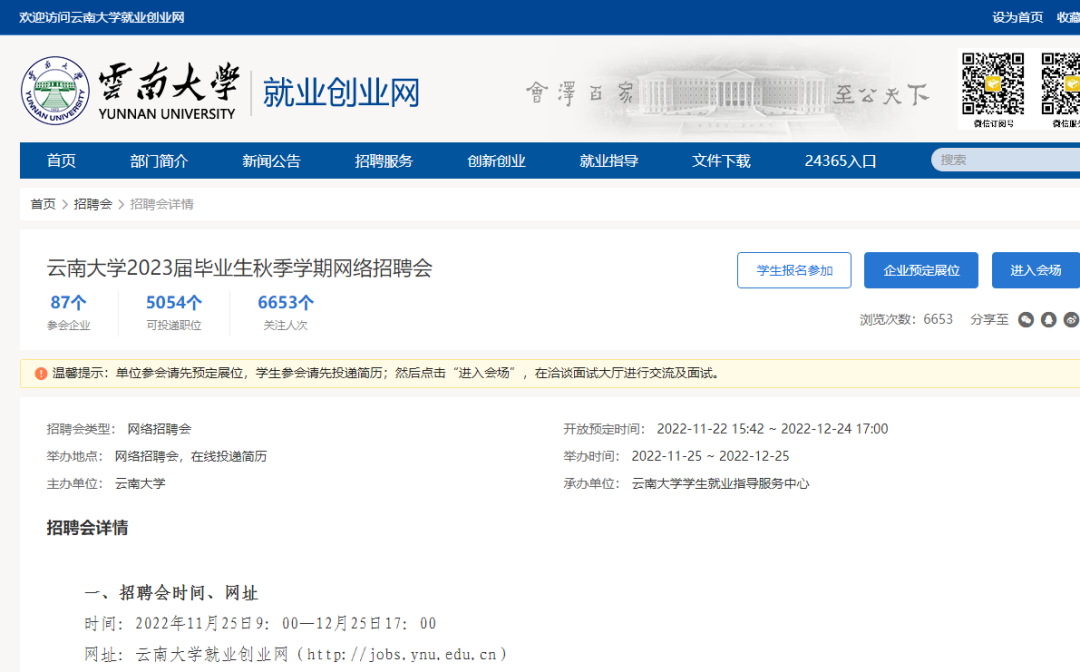Click the 企业预定展位 button
1080x672 pixels.
pyautogui.click(x=921, y=271)
